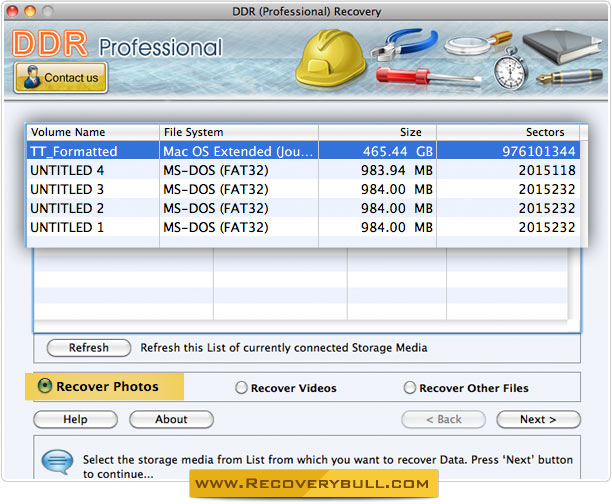This screenshot has height=504, width=612.
Task: Click the stopwatch icon
Action: pos(511,70)
